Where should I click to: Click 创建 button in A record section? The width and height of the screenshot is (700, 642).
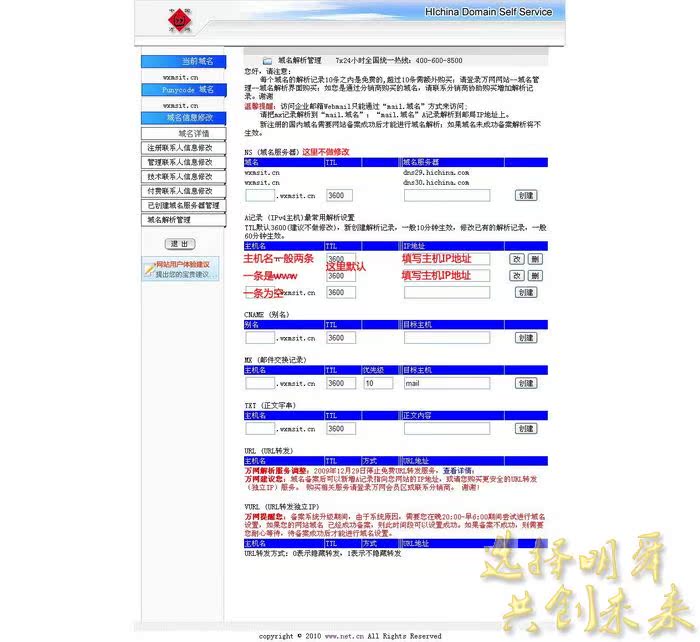[526, 292]
